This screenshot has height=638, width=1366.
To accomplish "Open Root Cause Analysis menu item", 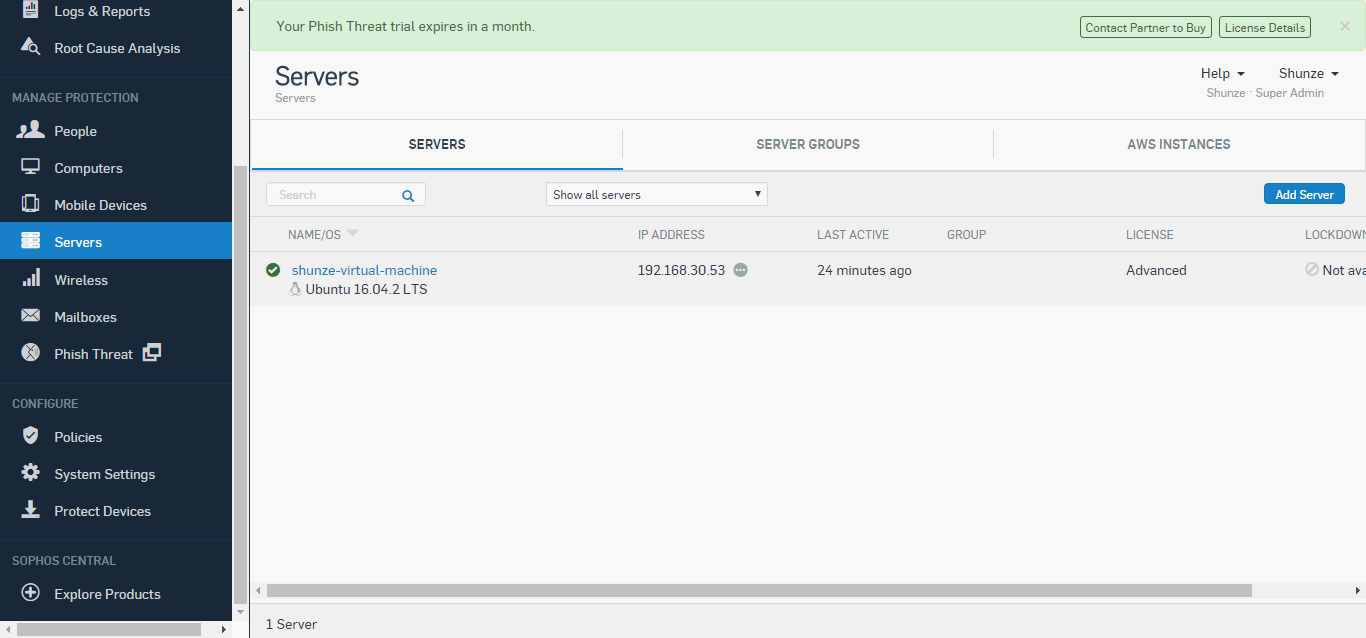I will pos(116,48).
